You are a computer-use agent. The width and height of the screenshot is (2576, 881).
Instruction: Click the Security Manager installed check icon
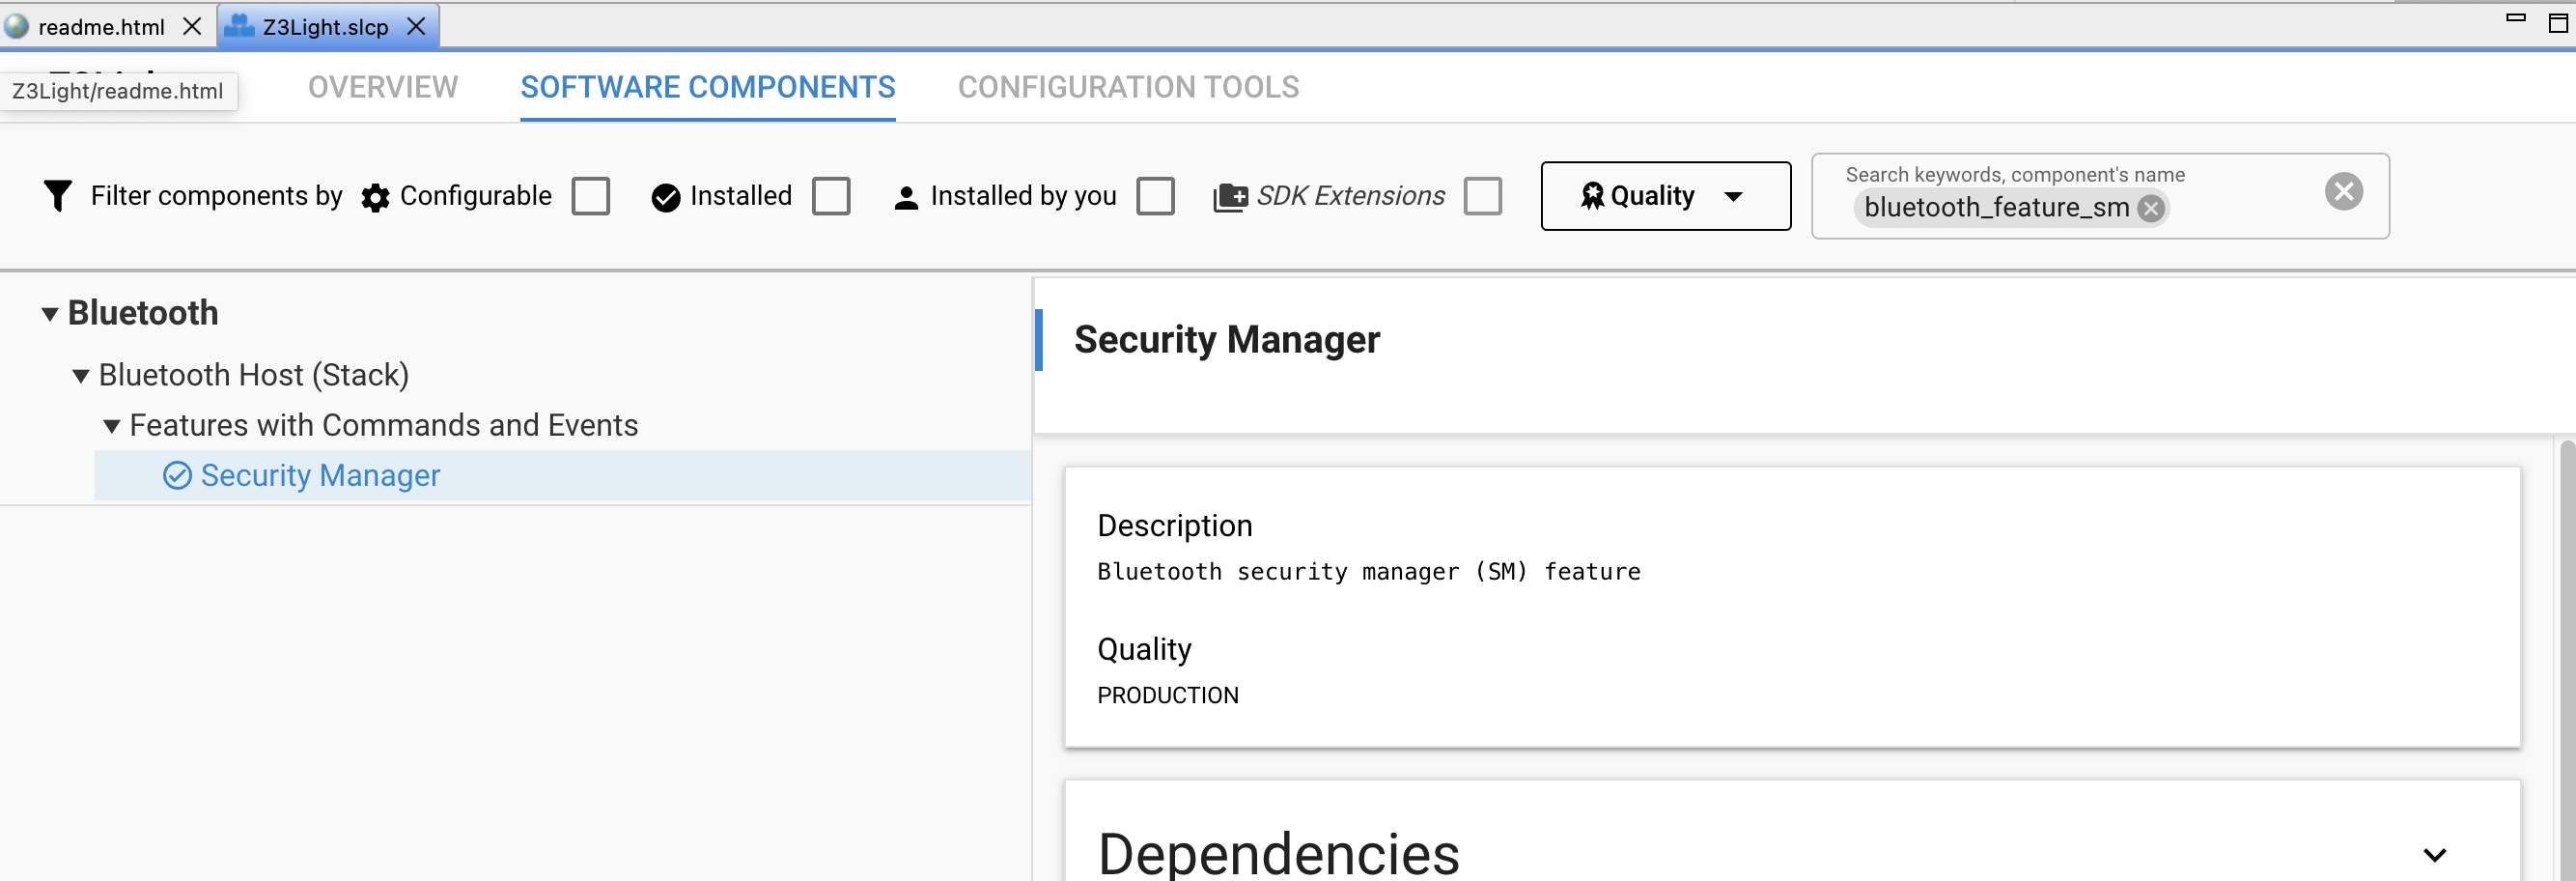(x=177, y=475)
